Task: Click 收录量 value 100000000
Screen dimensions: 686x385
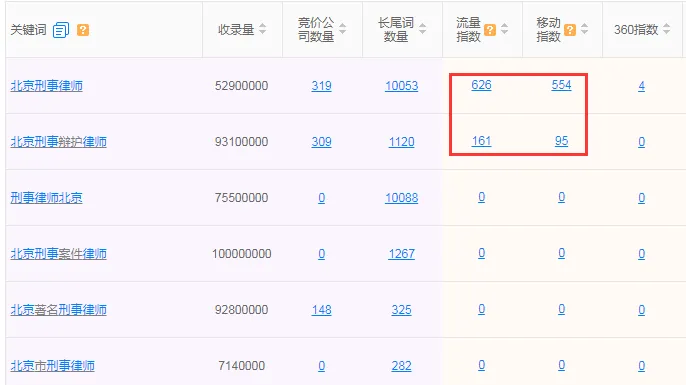Action: 242,254
